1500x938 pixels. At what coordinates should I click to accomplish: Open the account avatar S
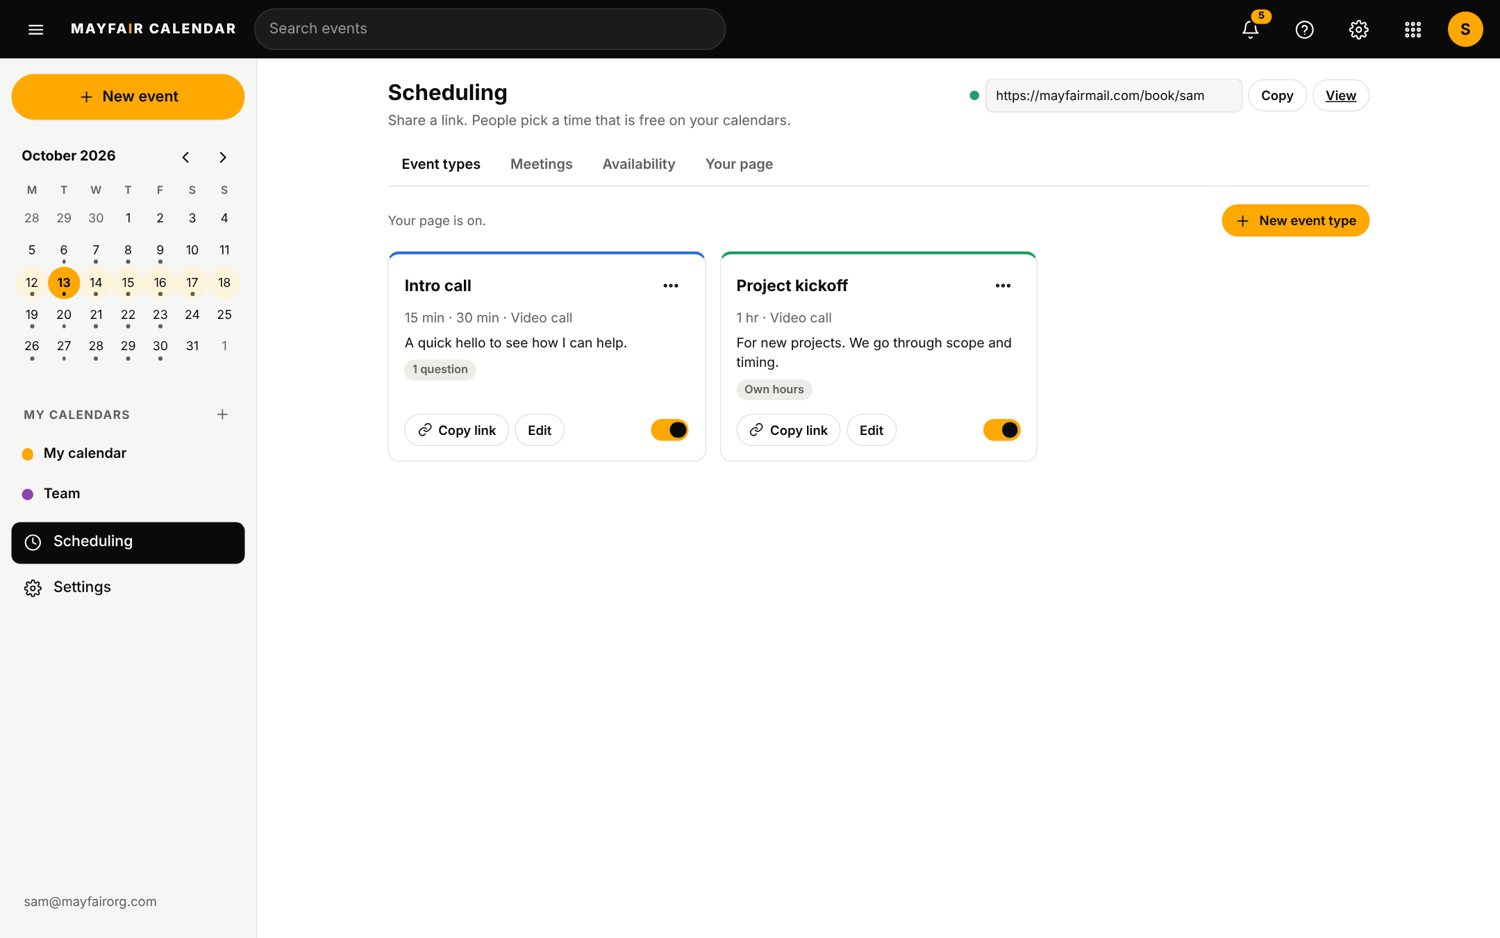click(x=1465, y=29)
